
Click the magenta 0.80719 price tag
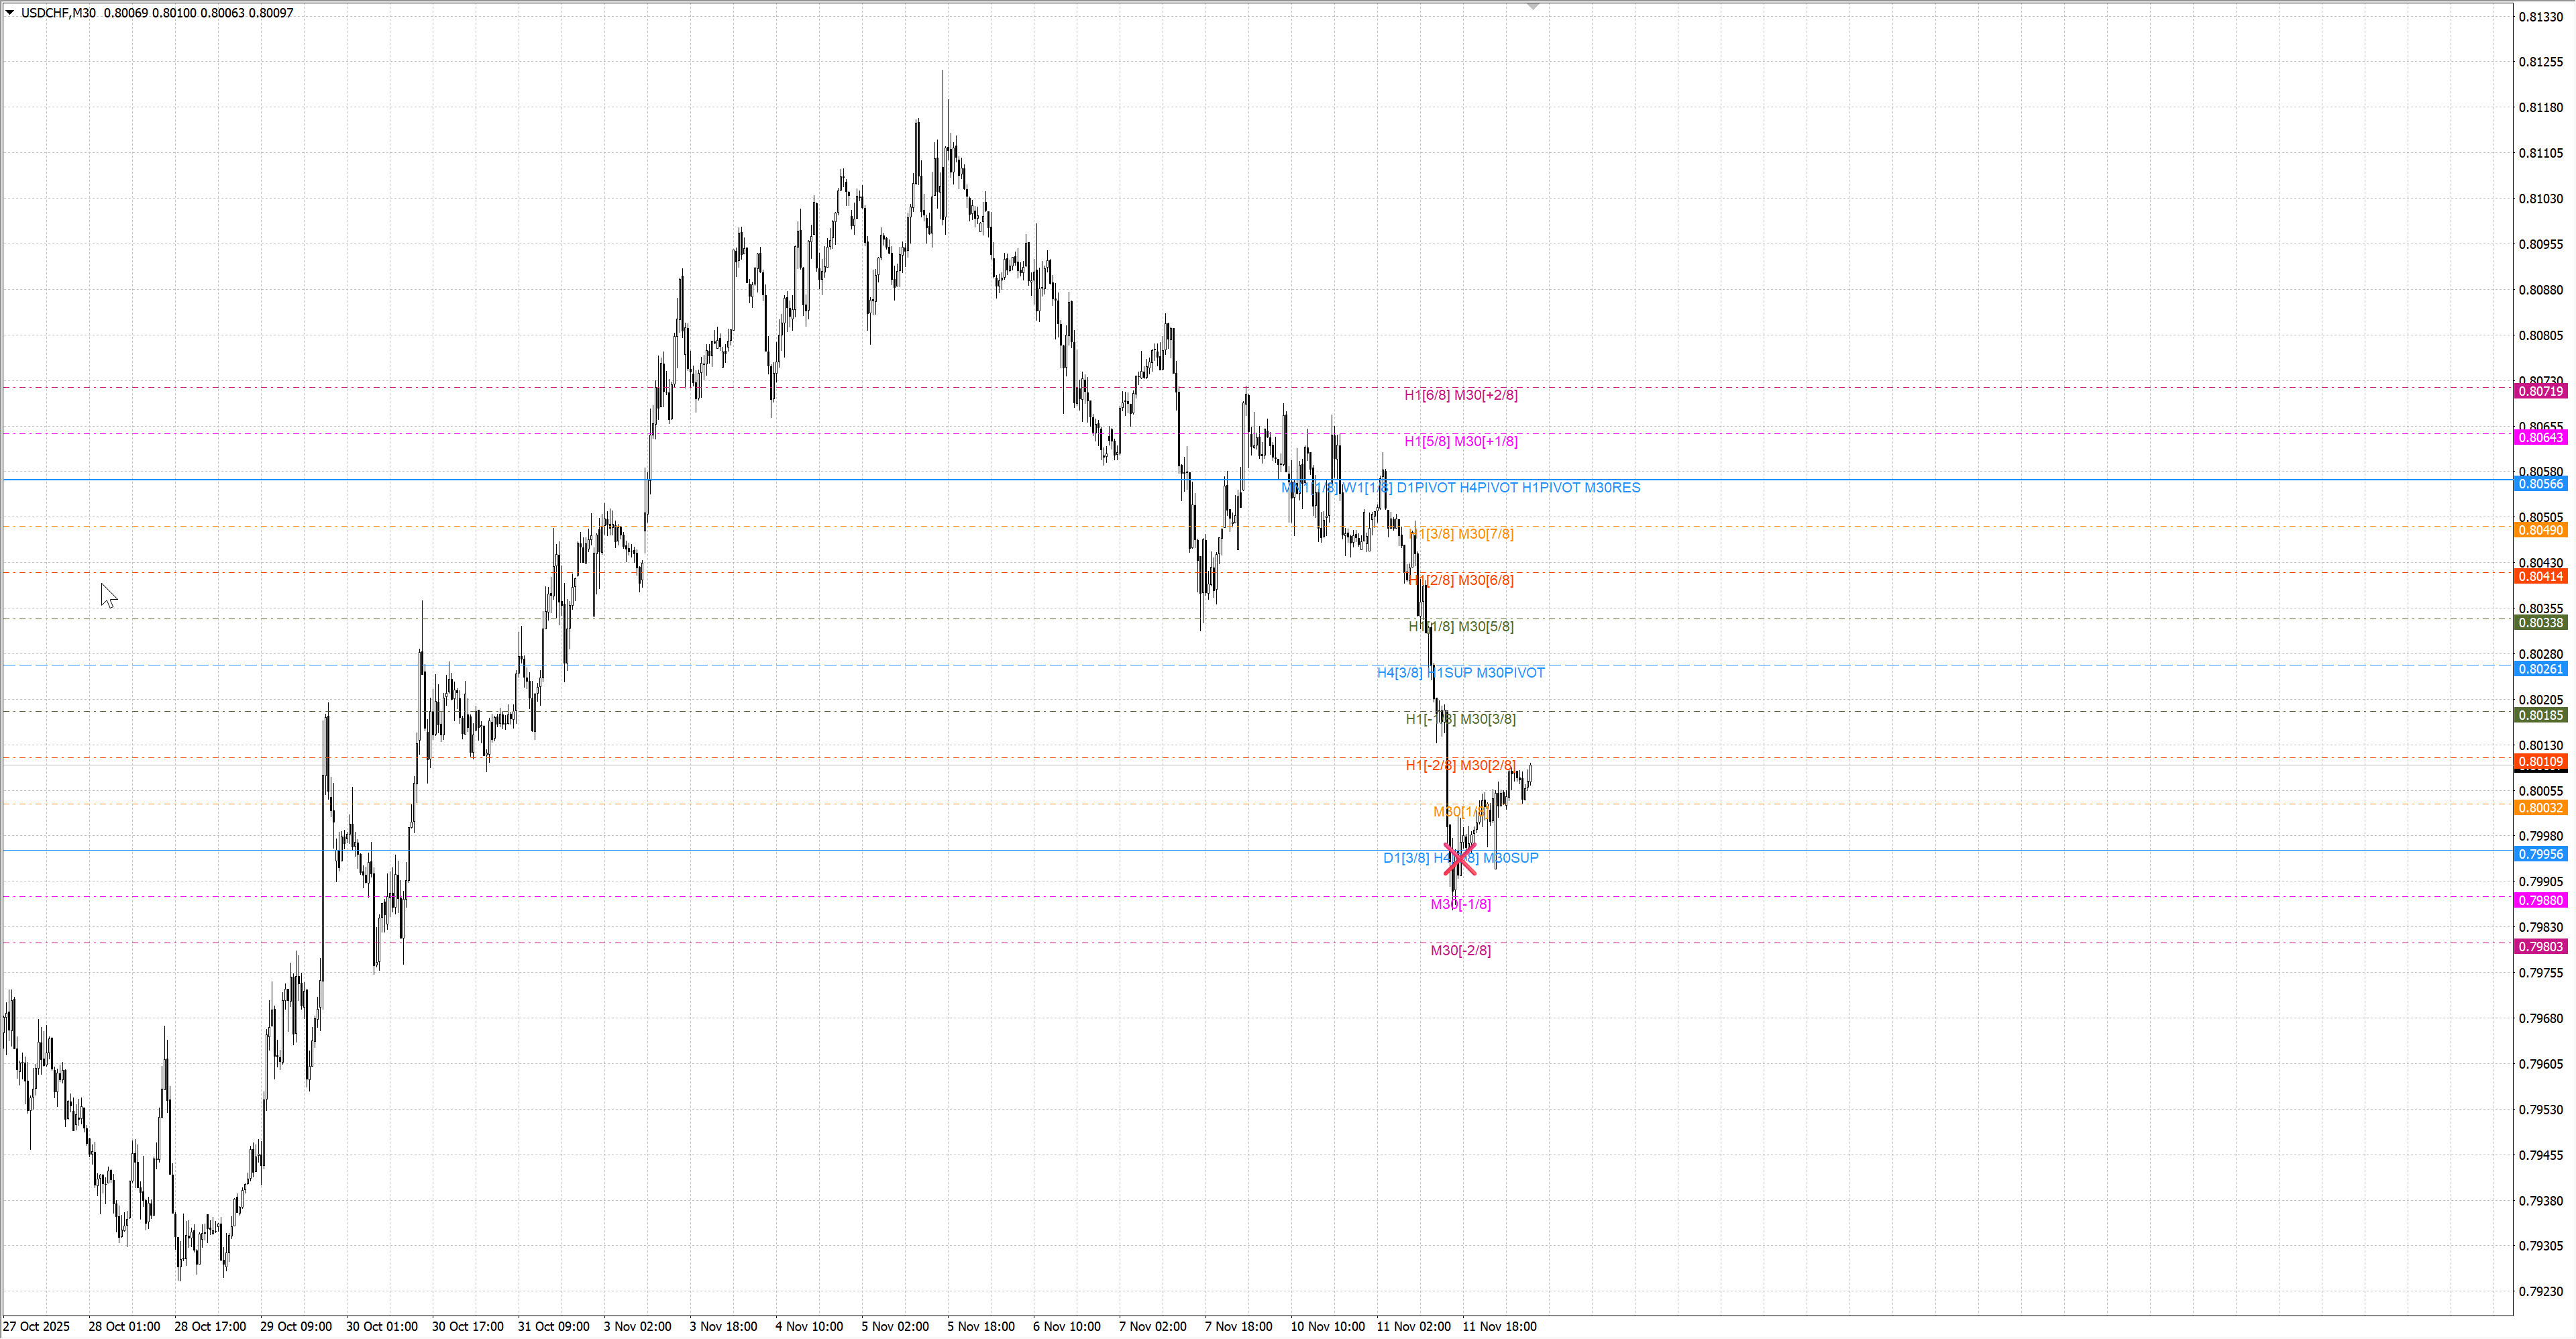point(2540,391)
